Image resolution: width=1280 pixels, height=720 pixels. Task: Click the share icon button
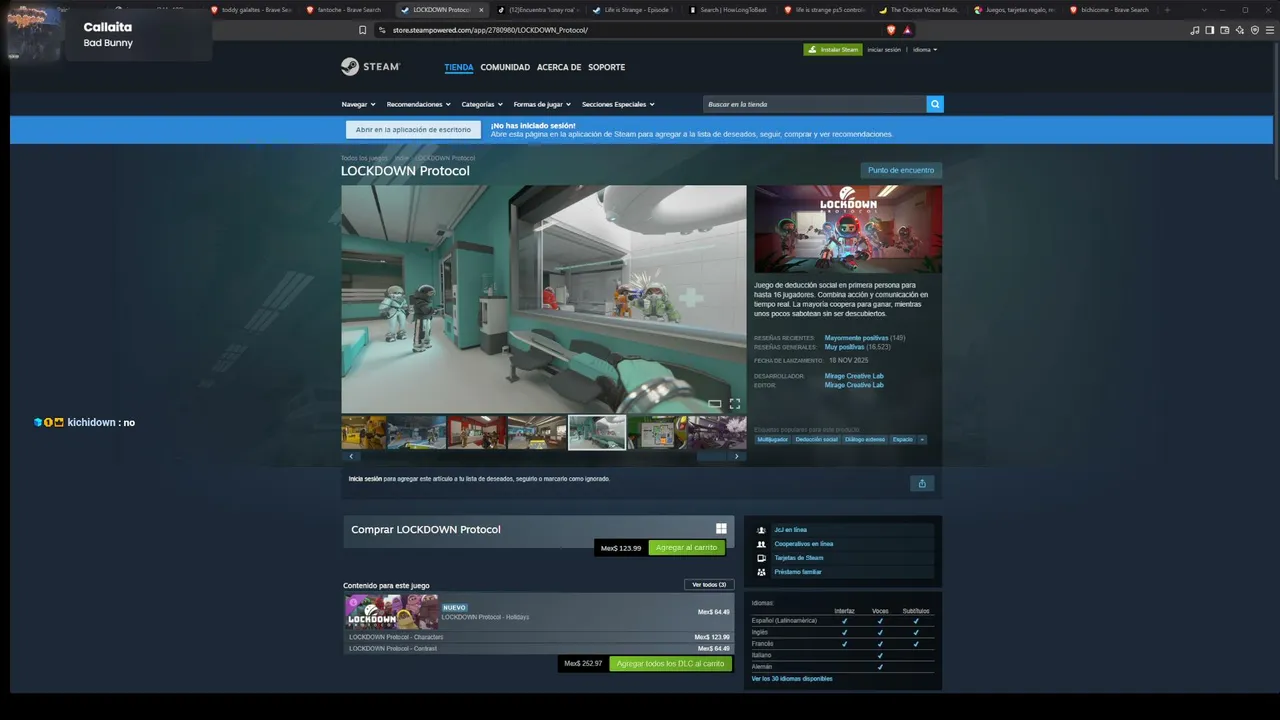(922, 484)
